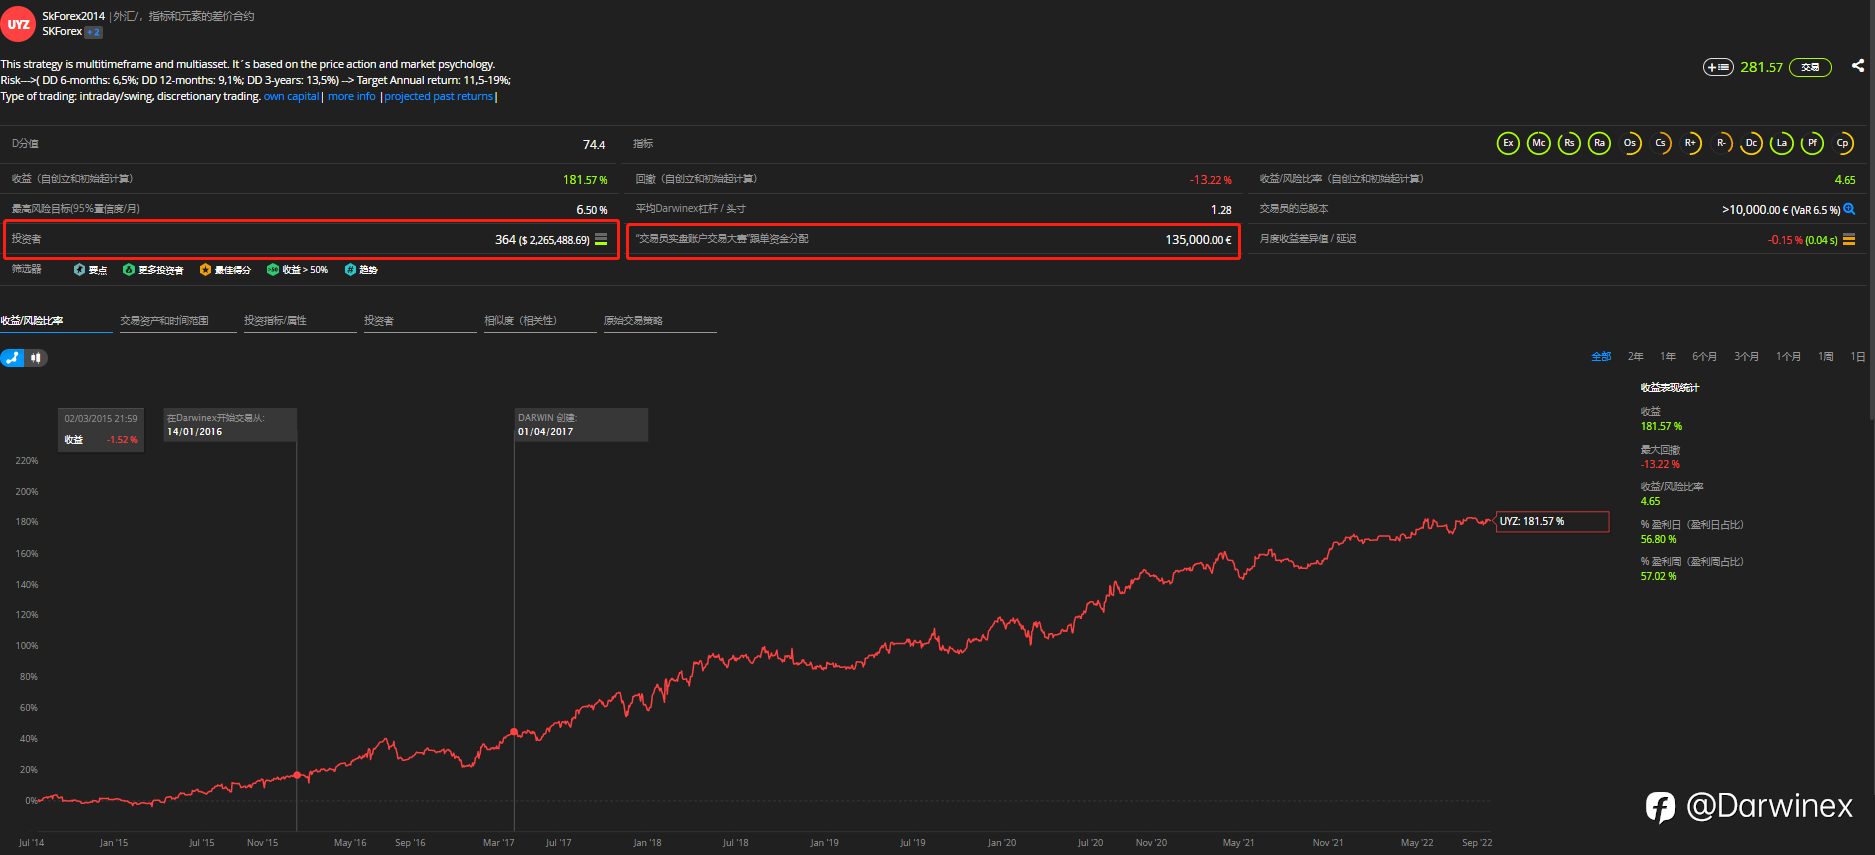Select the 要点 filter badge
The height and width of the screenshot is (855, 1875).
coord(90,270)
